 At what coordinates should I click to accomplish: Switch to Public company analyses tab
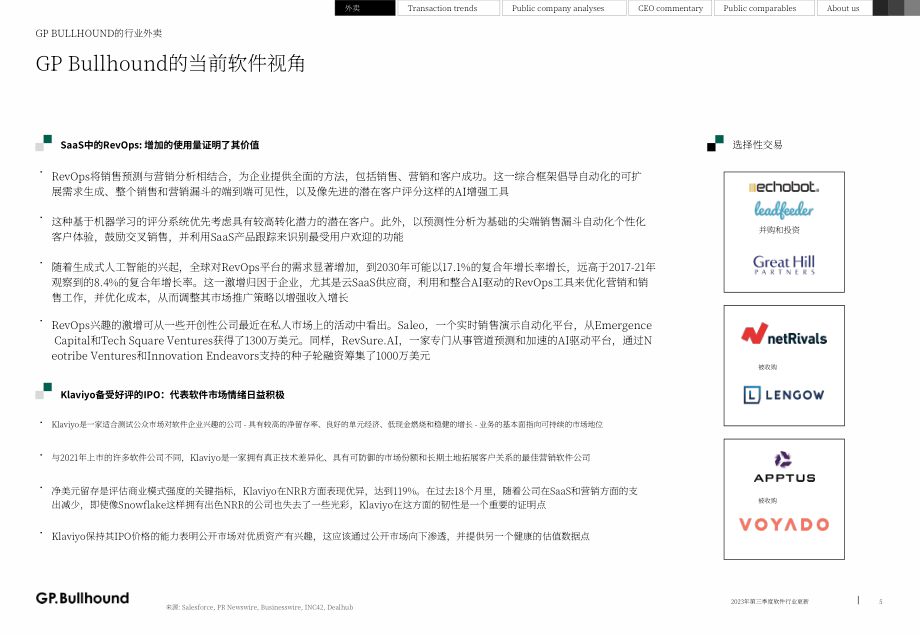[564, 8]
